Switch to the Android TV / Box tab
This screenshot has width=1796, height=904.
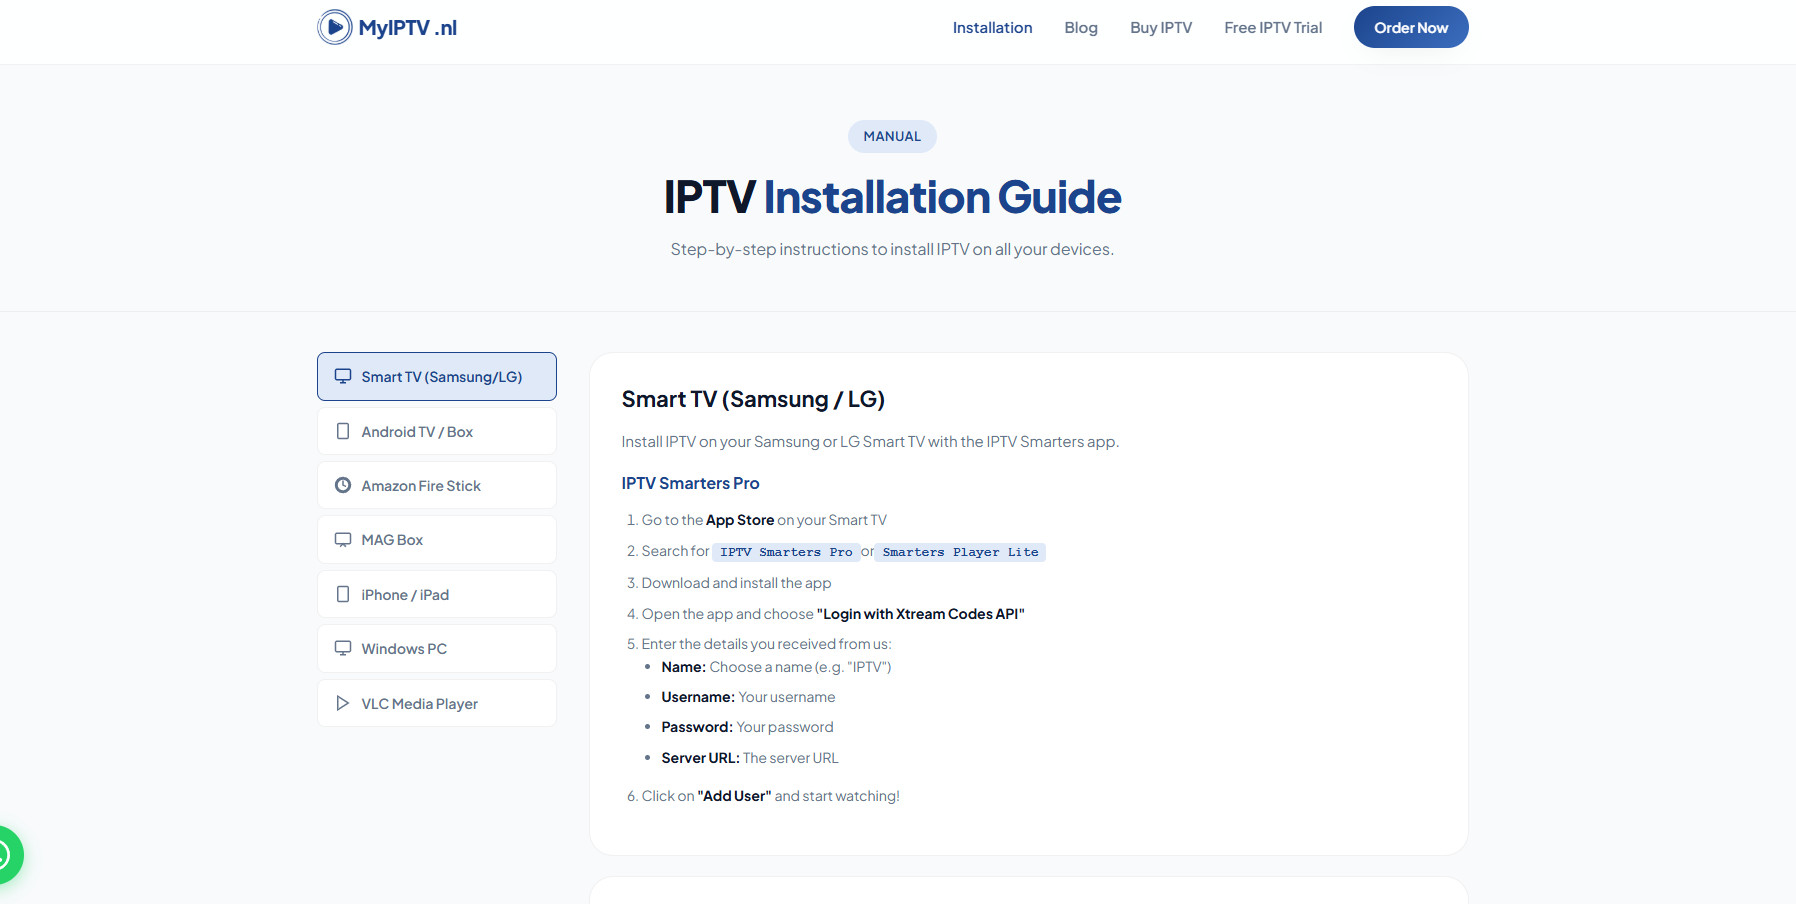[x=437, y=431]
